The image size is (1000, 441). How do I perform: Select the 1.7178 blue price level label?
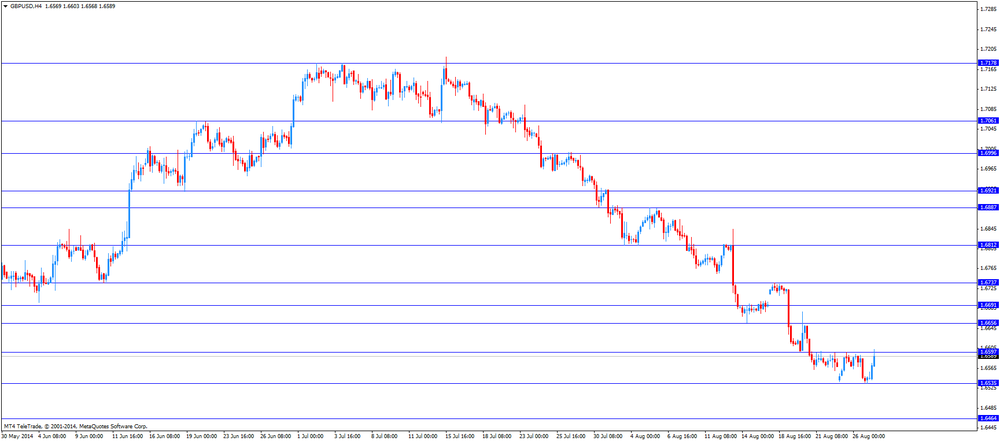[x=988, y=63]
